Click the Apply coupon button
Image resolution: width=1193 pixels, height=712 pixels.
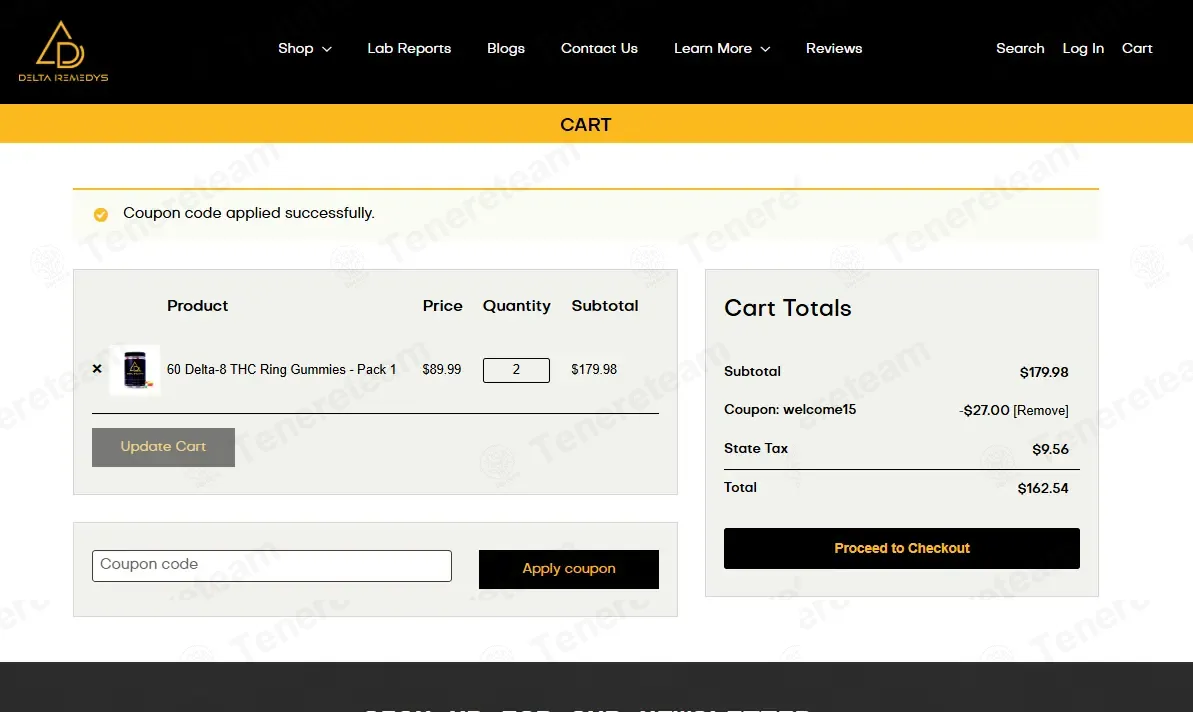[568, 569]
